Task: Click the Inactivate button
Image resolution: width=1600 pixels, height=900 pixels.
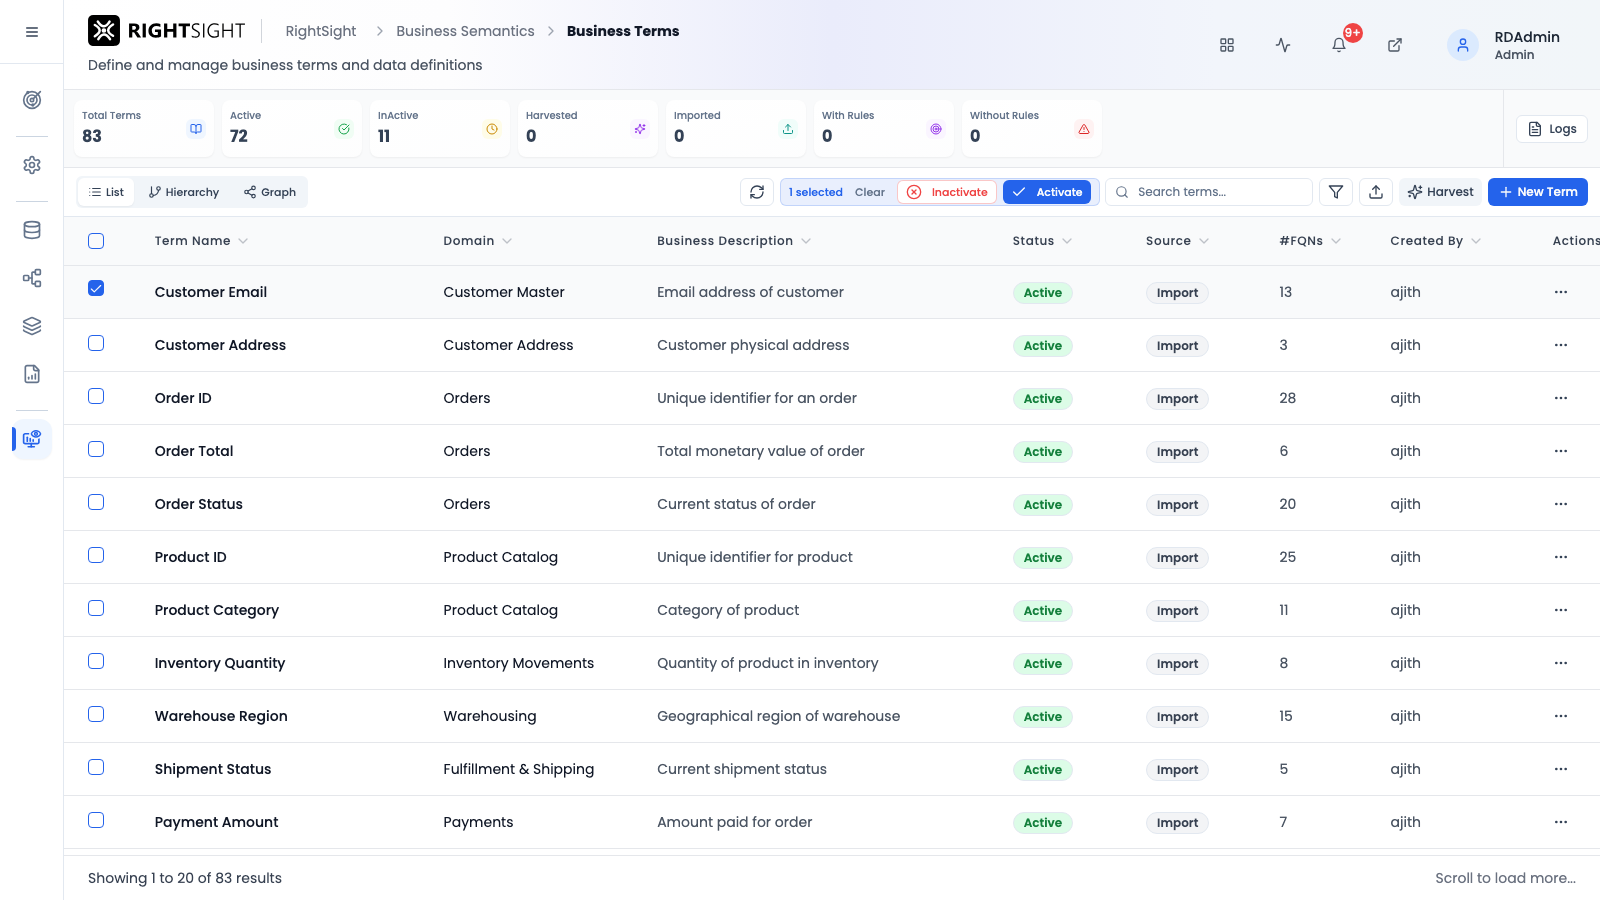Action: pyautogui.click(x=947, y=192)
